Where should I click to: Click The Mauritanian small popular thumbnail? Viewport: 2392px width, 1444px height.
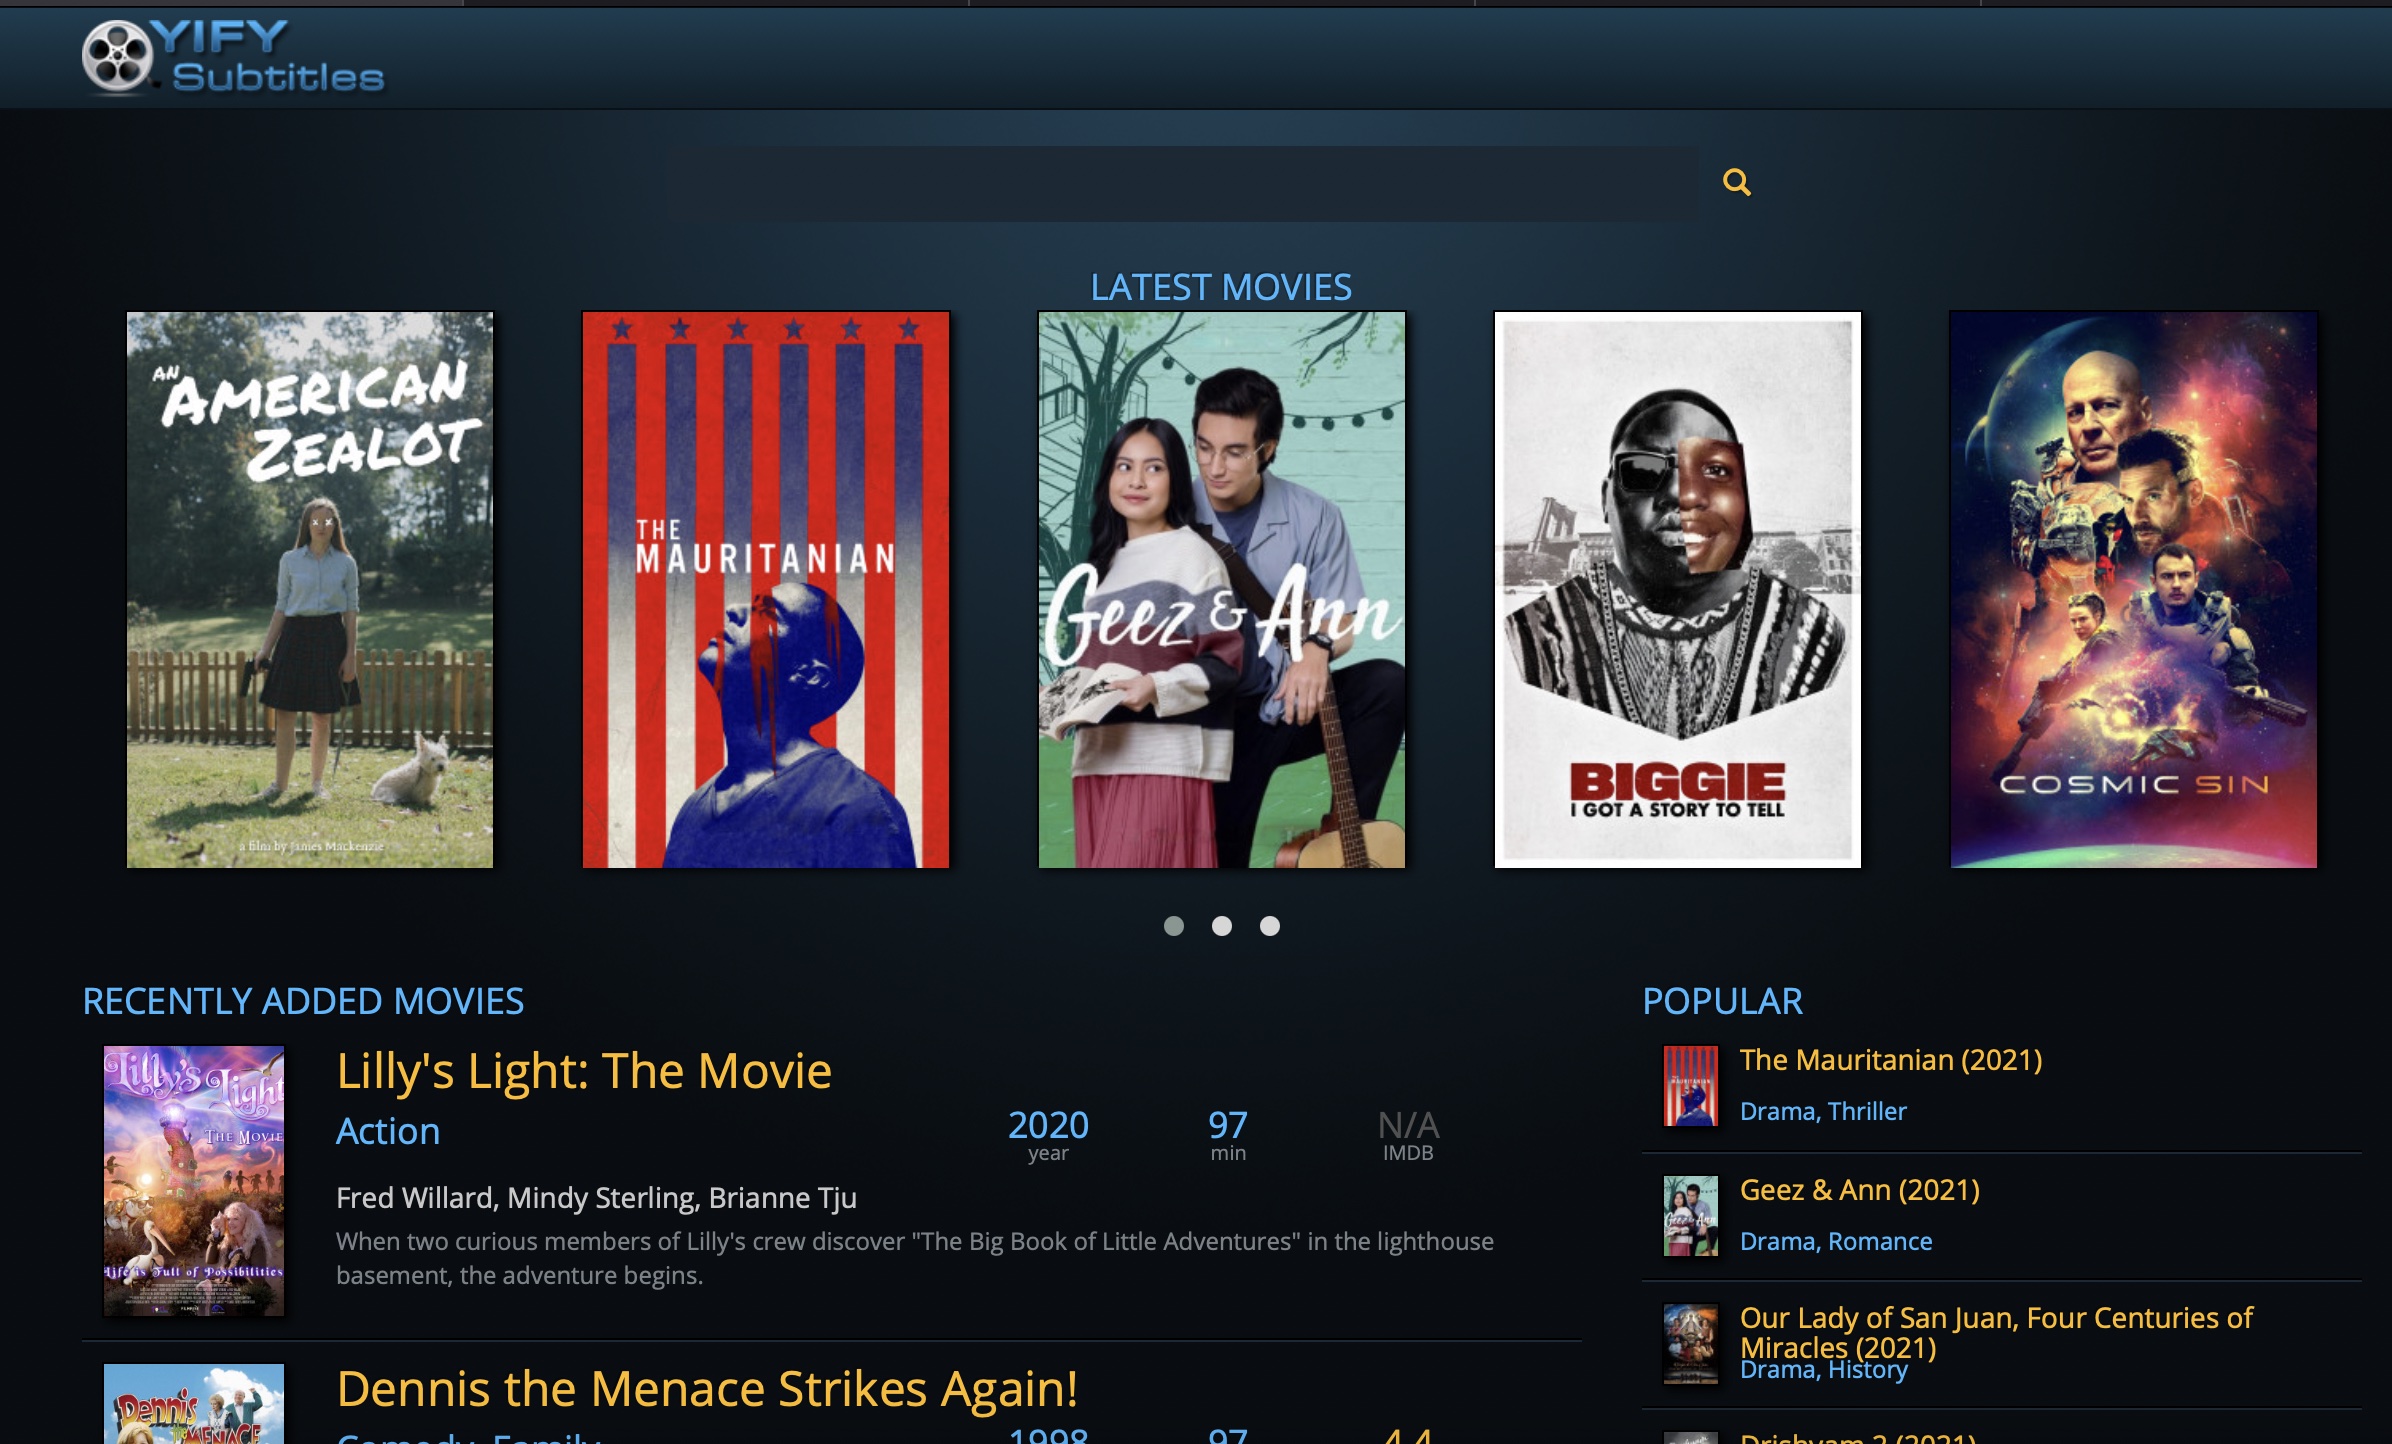tap(1690, 1086)
